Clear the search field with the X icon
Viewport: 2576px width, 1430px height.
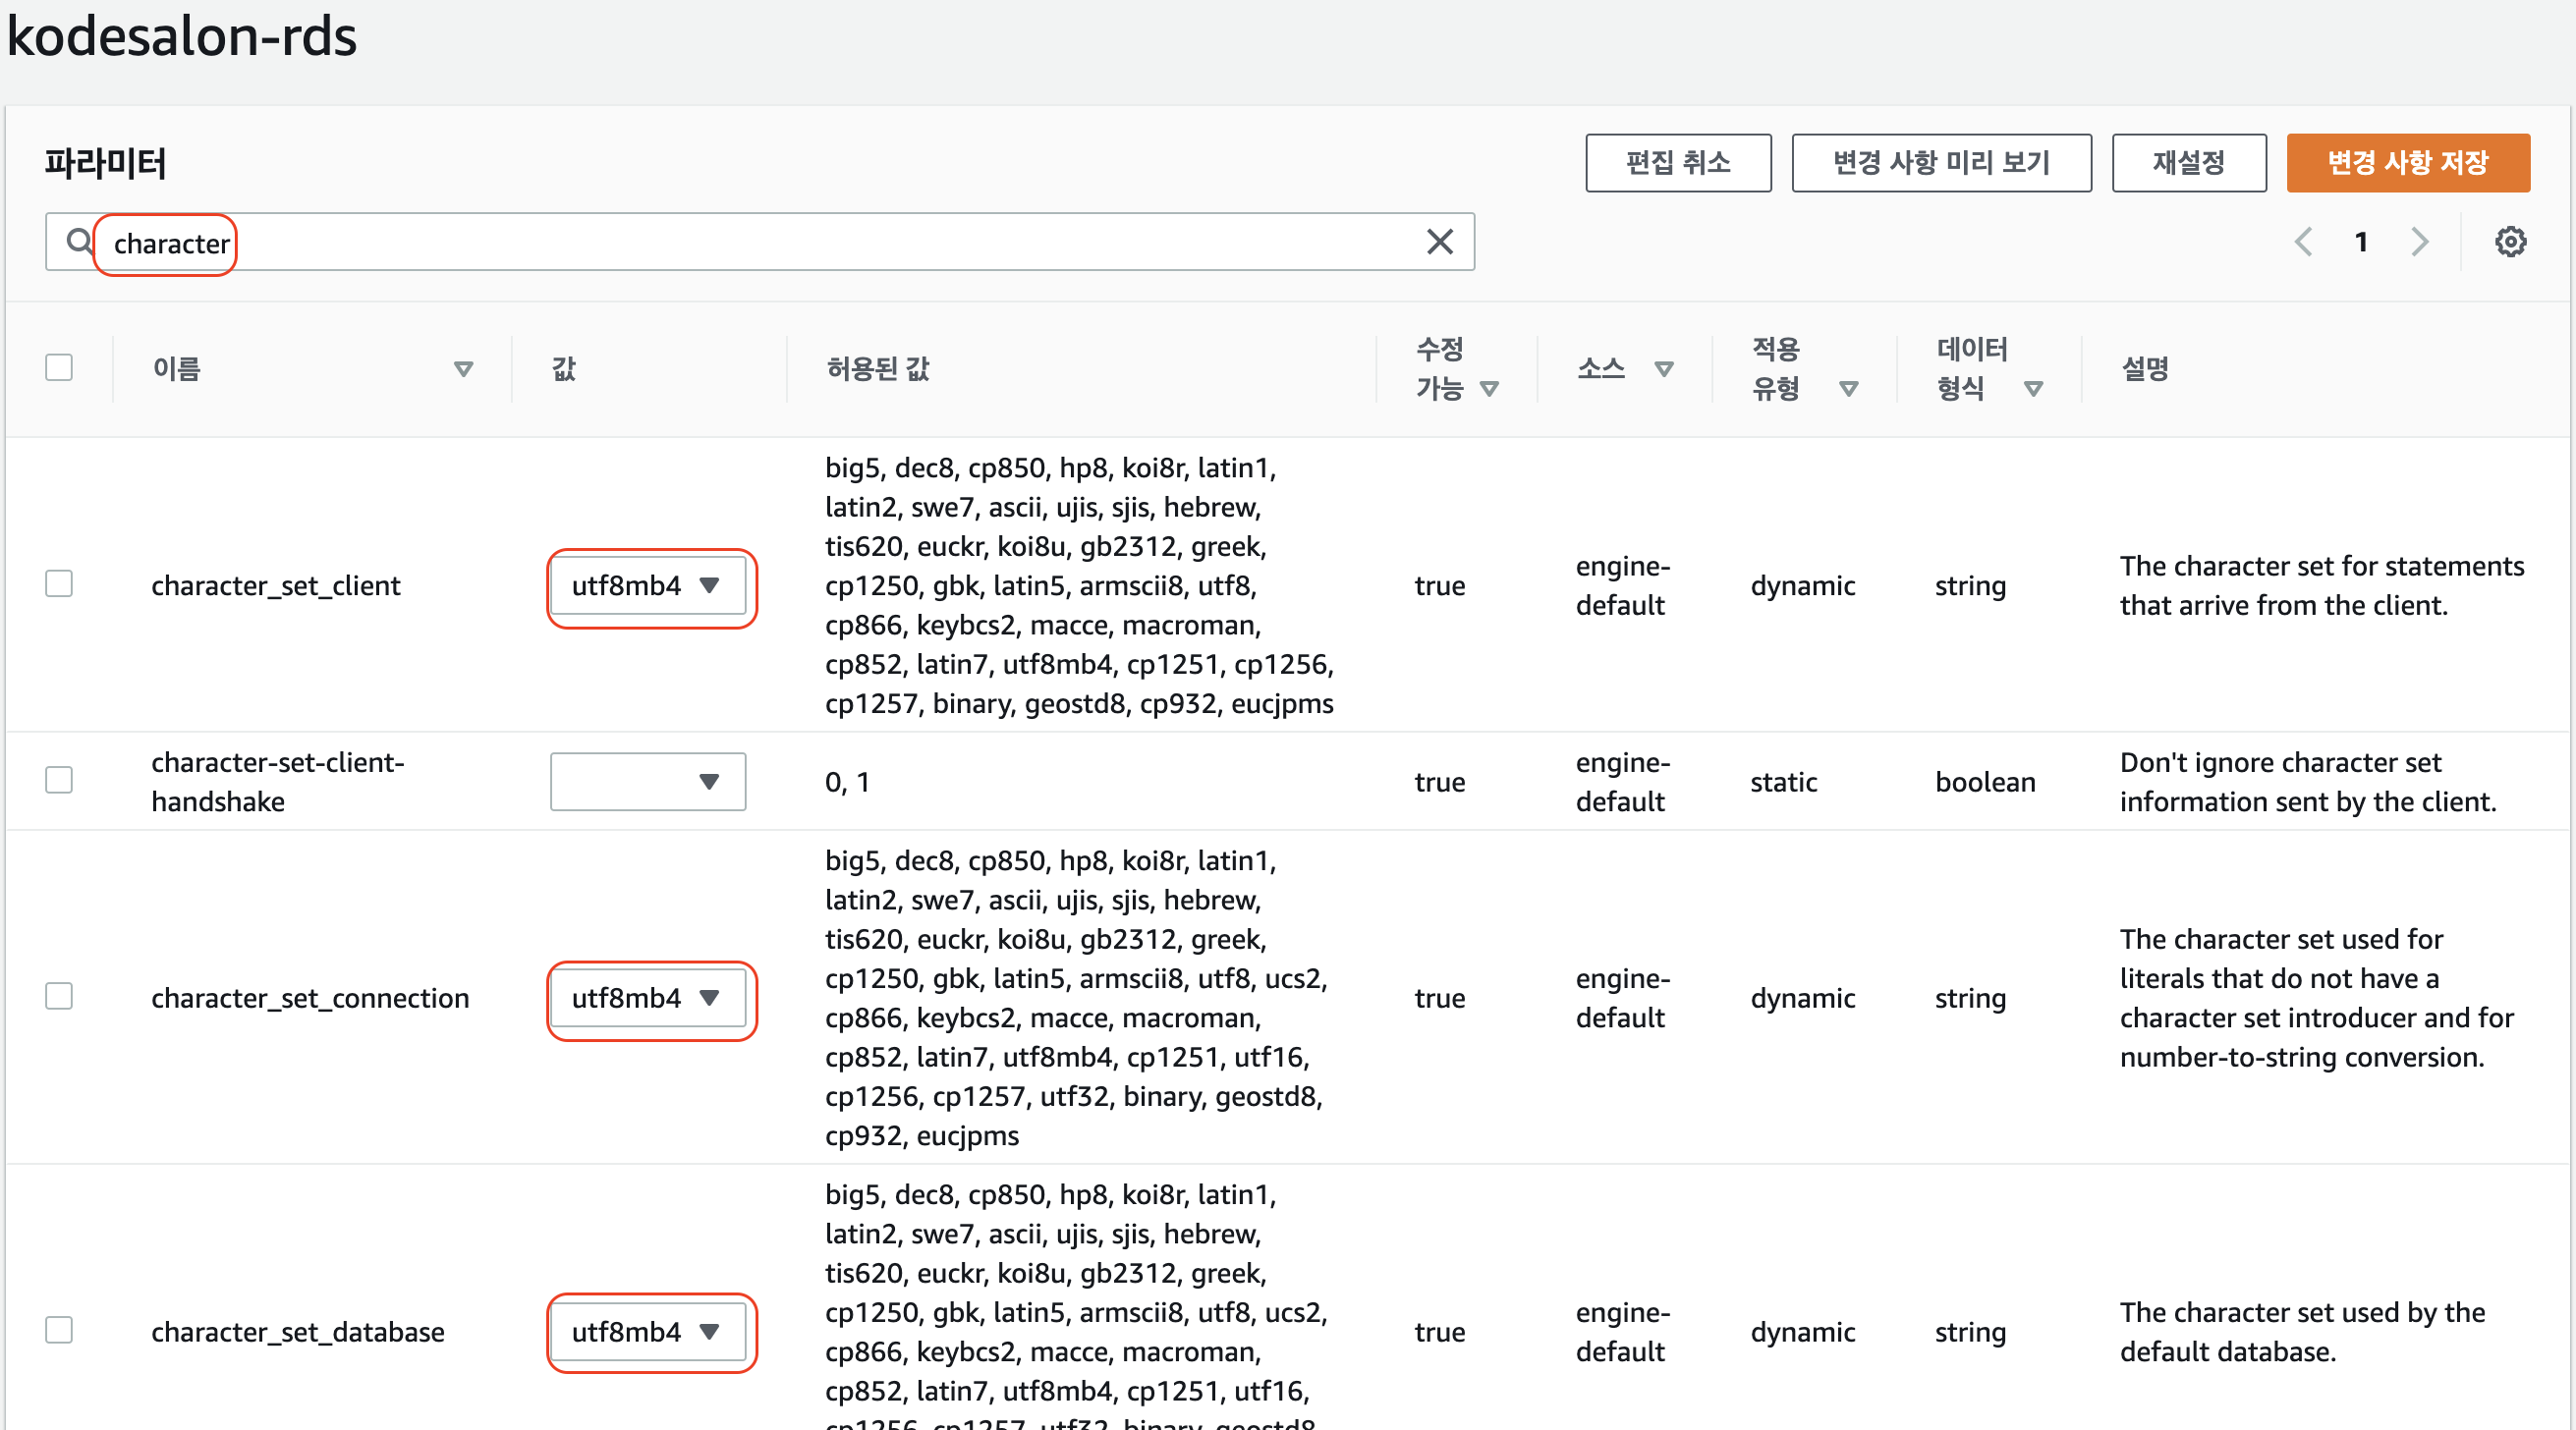click(x=1439, y=242)
